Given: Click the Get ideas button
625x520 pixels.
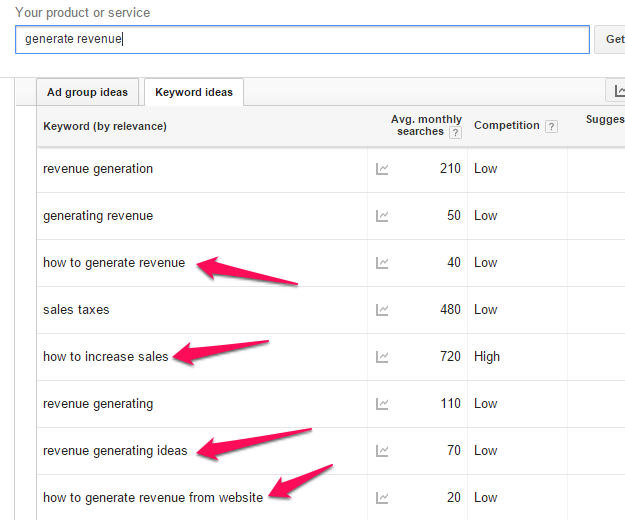Looking at the screenshot, I should [610, 39].
